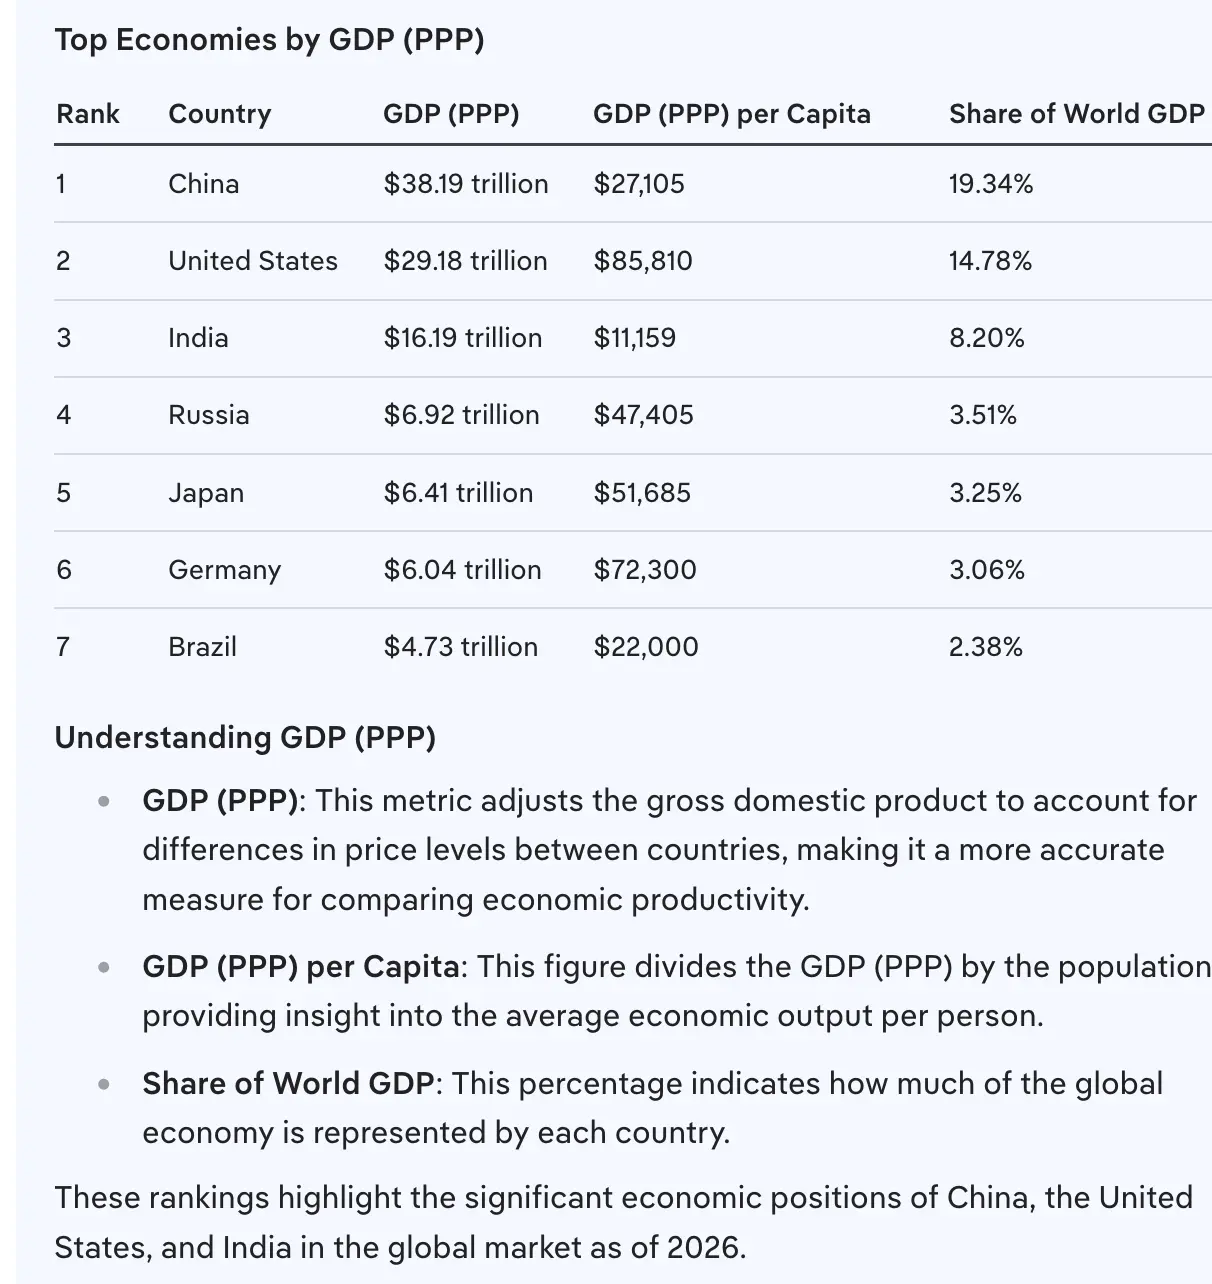
Task: Click the Brazil table cell
Action: (x=203, y=647)
